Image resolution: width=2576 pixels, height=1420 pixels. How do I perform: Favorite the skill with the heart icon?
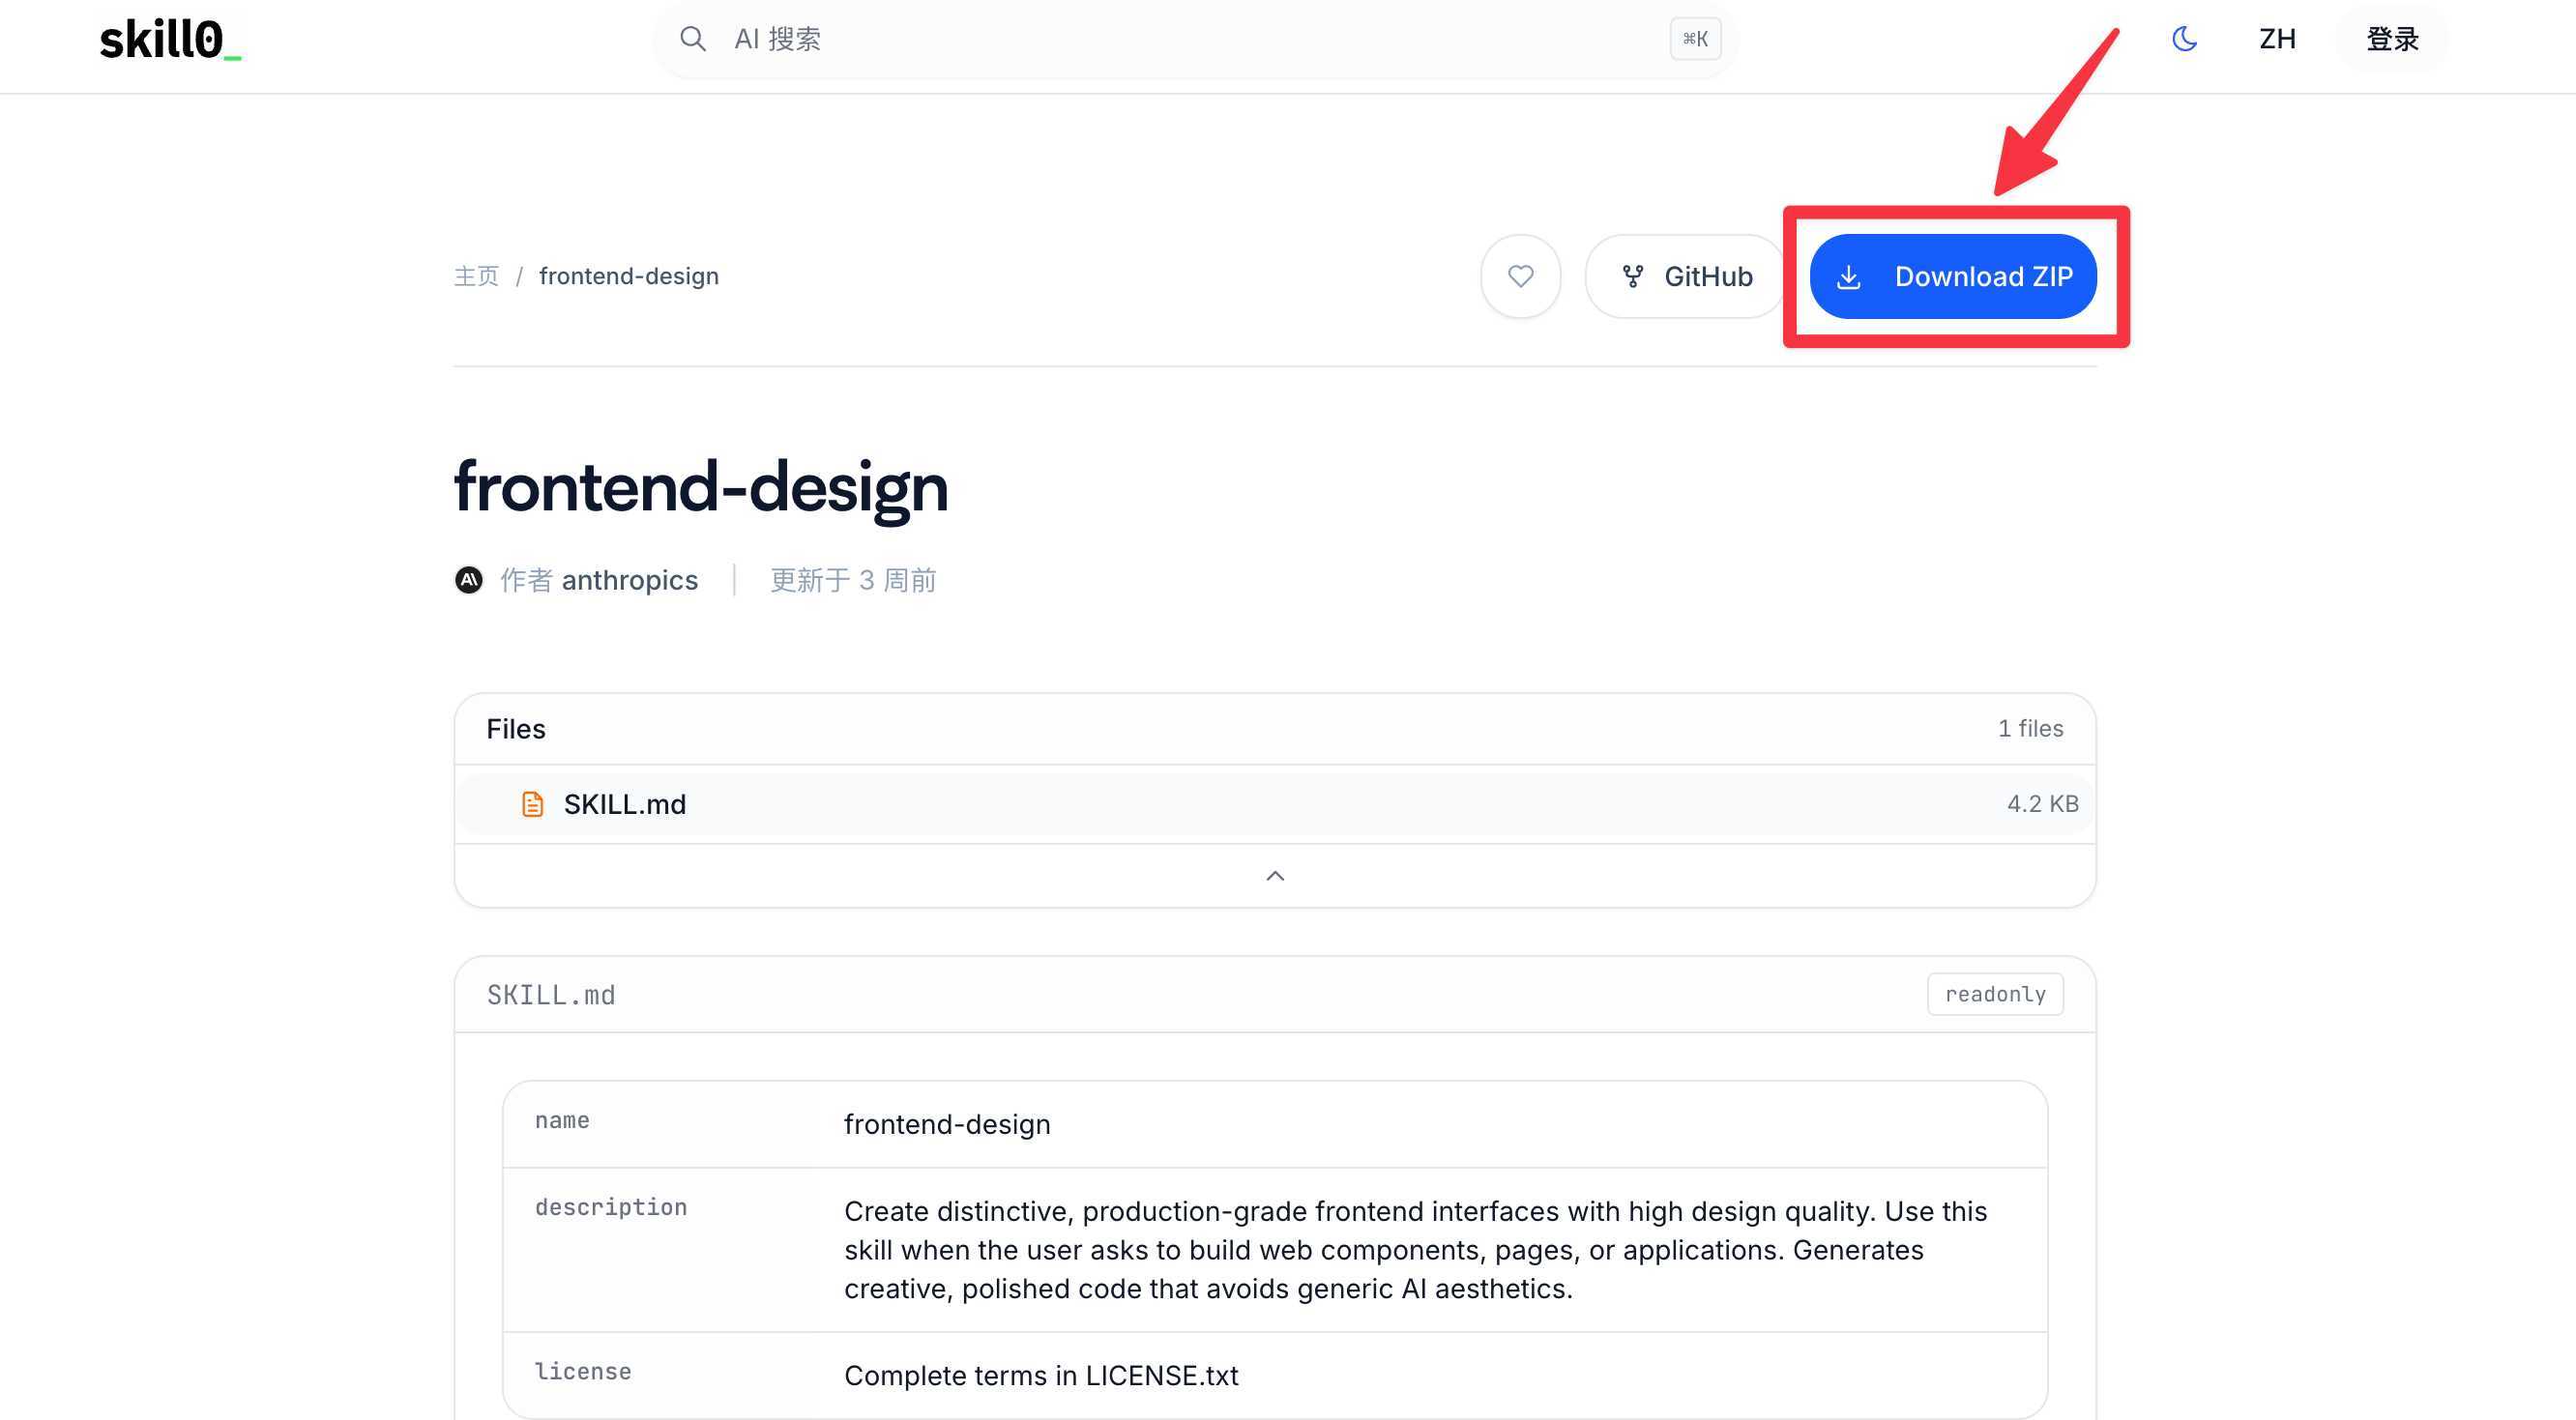coord(1520,276)
